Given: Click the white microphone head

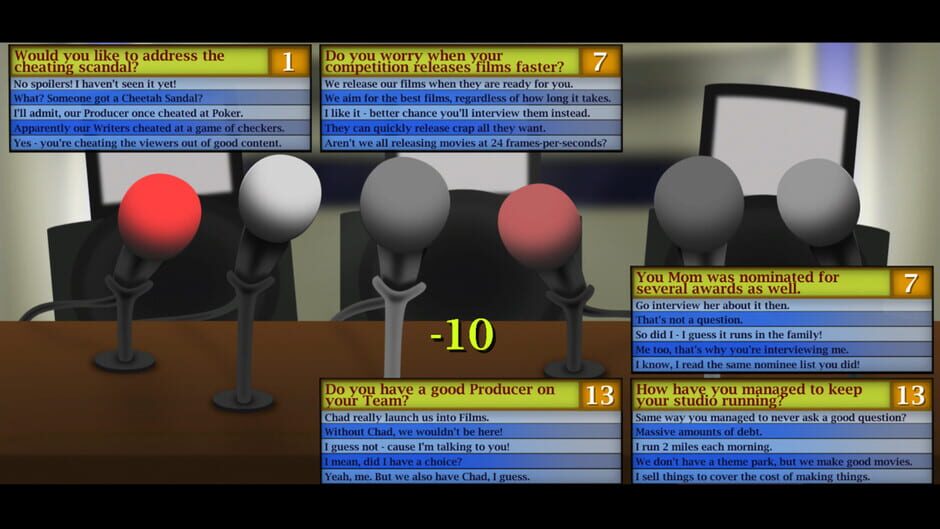Looking at the screenshot, I should [x=280, y=198].
